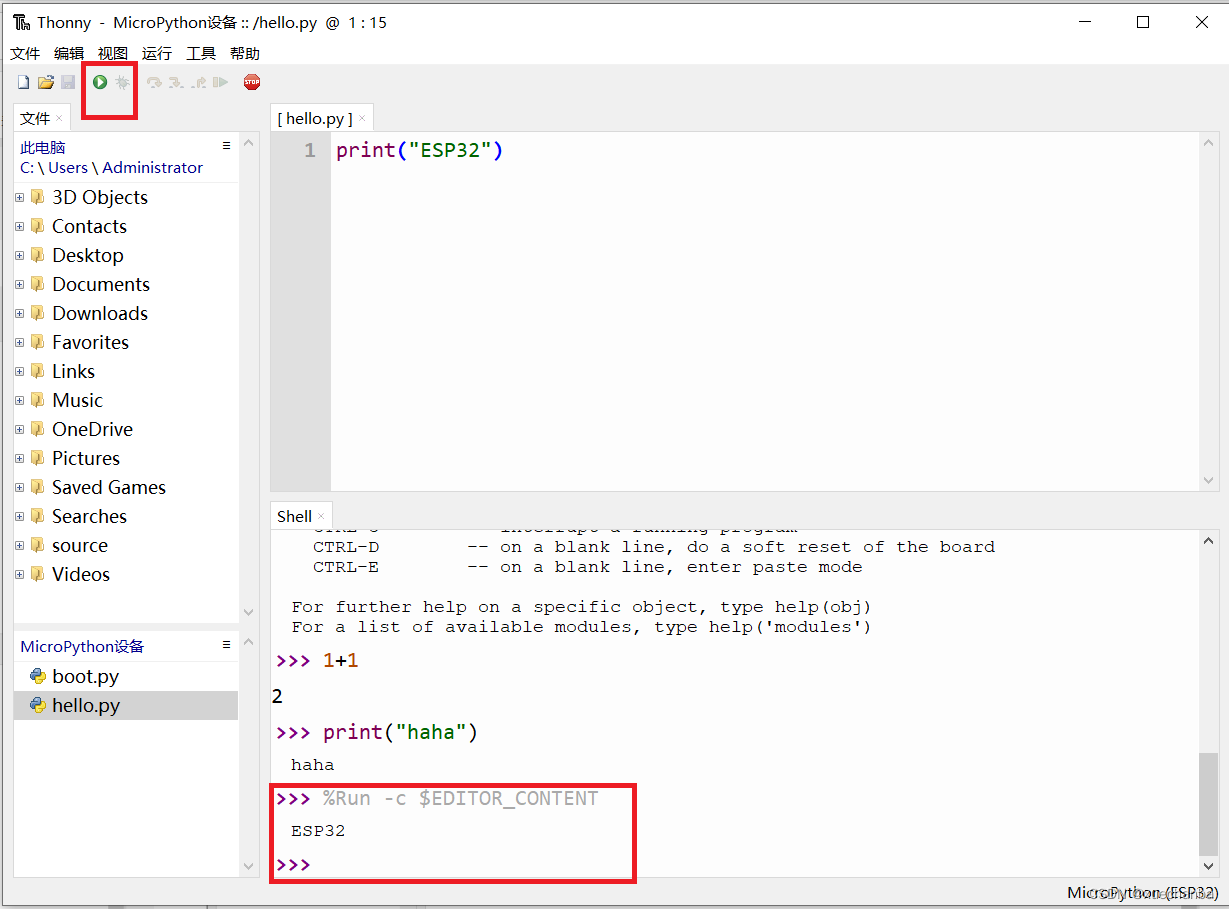
Task: Expand the OneDrive folder tree node
Action: coord(19,429)
